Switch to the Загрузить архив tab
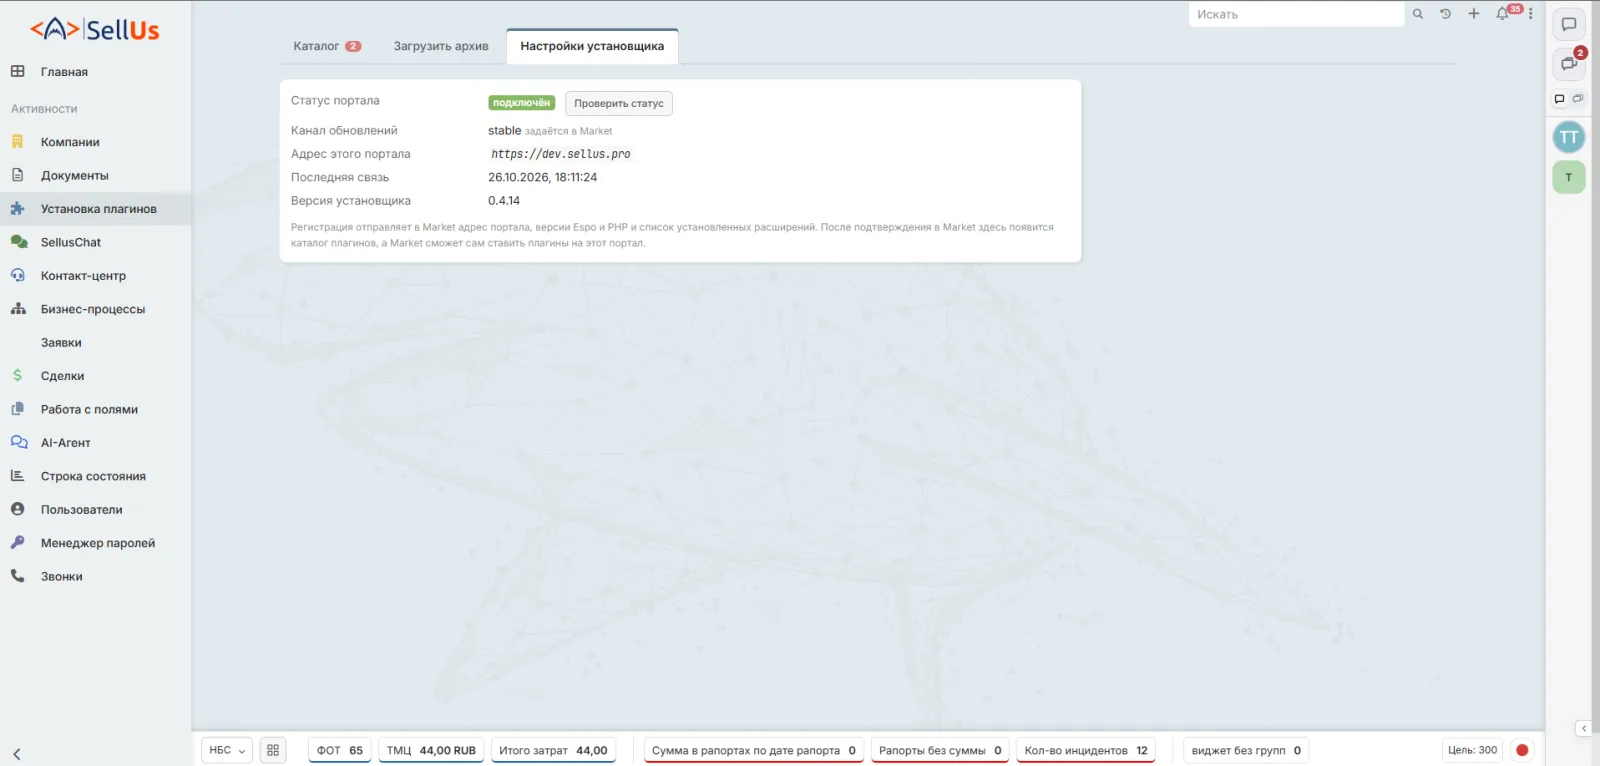 [x=441, y=46]
